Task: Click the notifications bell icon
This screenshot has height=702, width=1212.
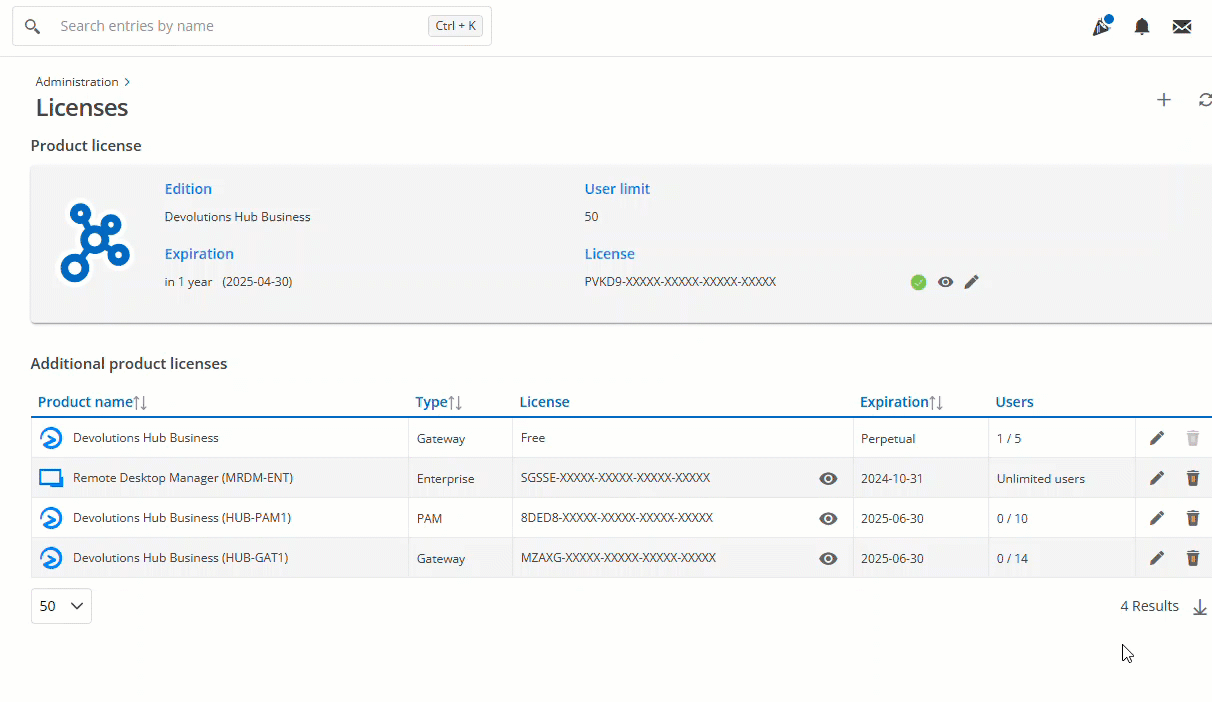Action: coord(1142,27)
